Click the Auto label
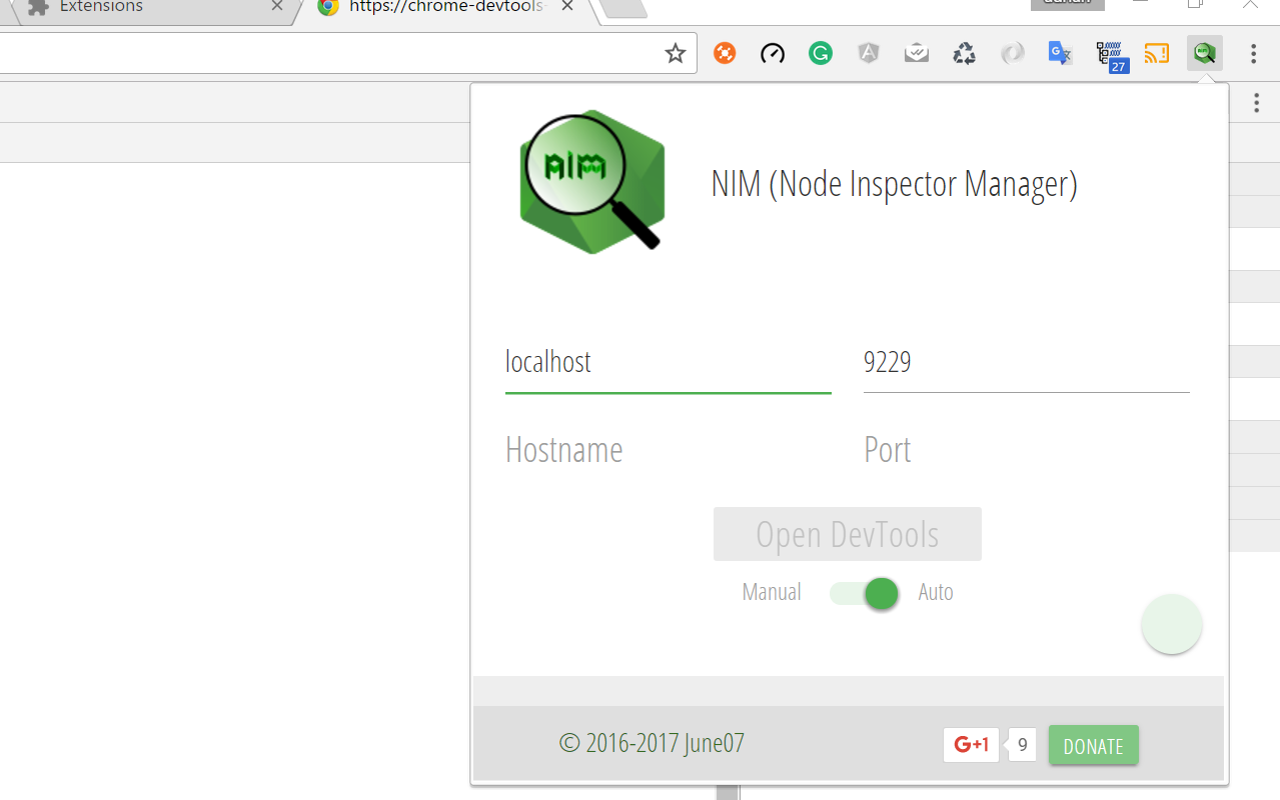 [x=936, y=592]
